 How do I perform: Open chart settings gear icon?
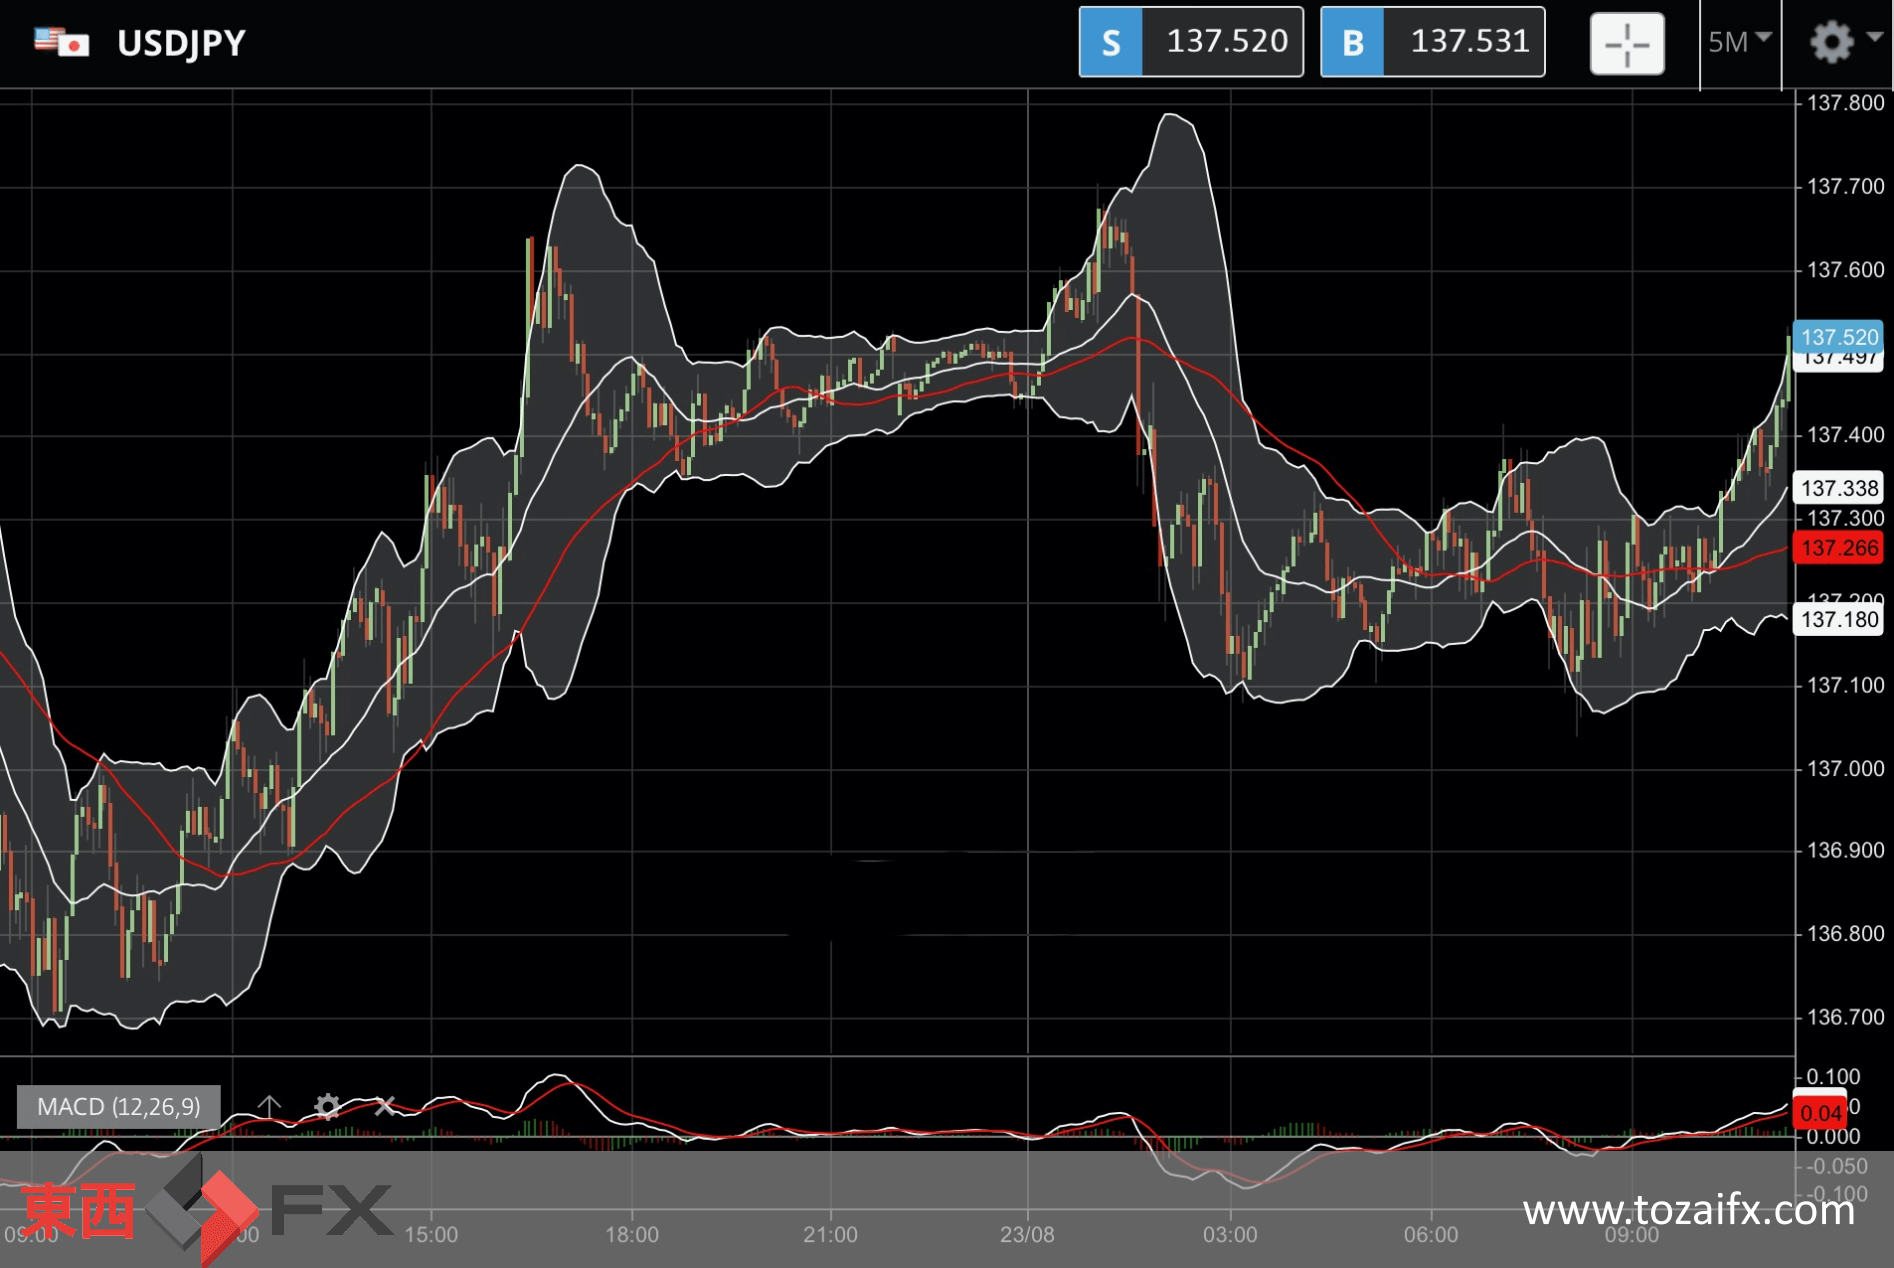coord(1832,42)
